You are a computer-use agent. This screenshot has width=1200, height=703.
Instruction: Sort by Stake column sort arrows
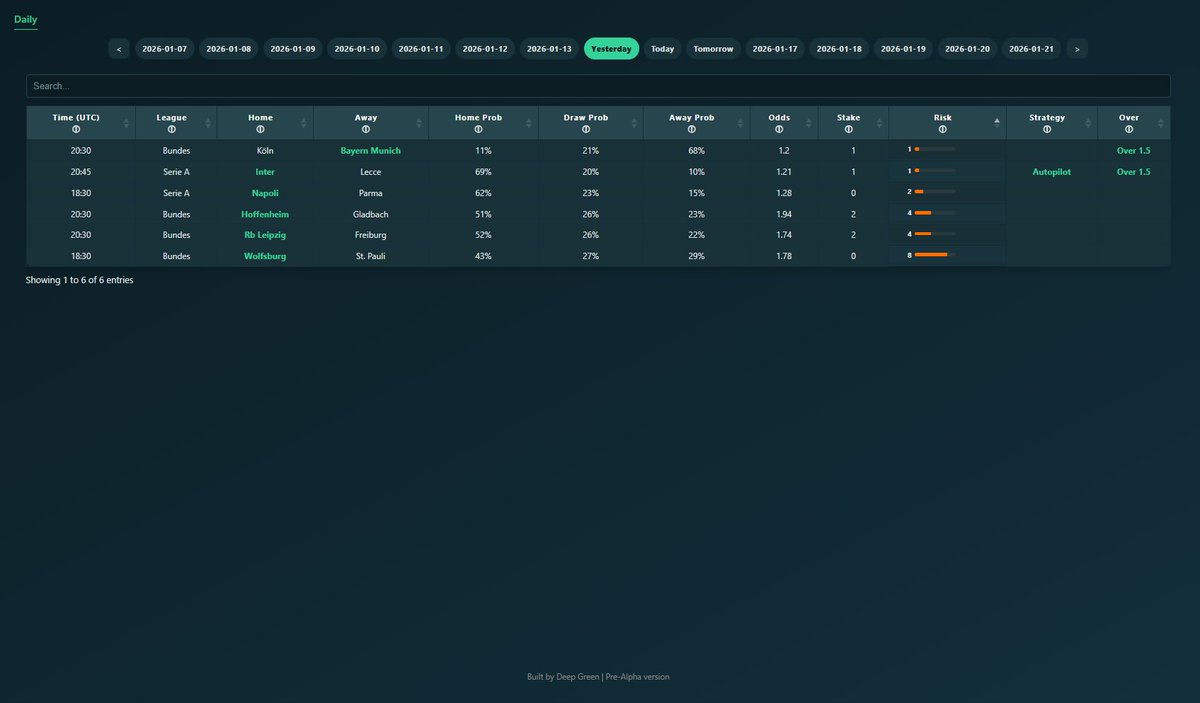click(x=878, y=123)
